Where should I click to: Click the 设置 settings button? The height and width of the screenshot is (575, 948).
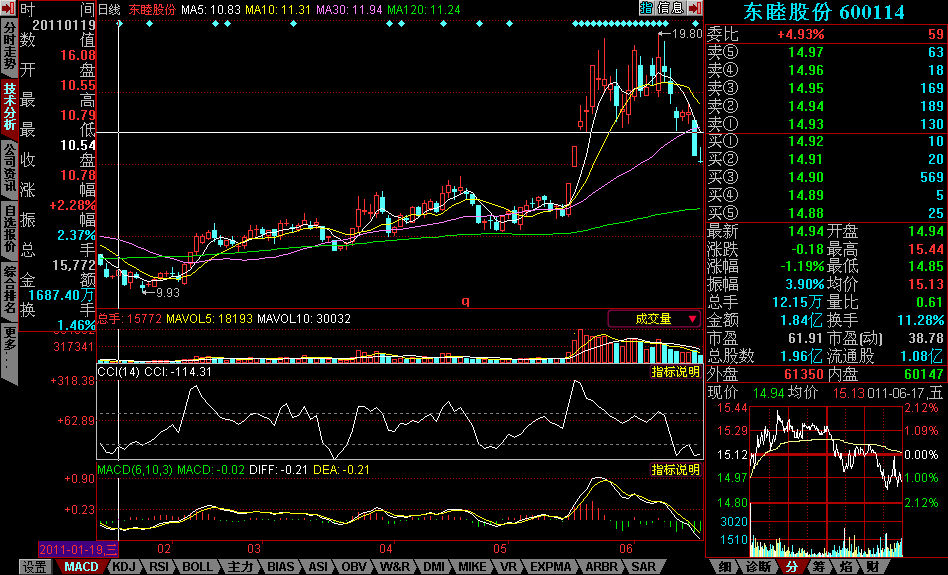[x=35, y=567]
